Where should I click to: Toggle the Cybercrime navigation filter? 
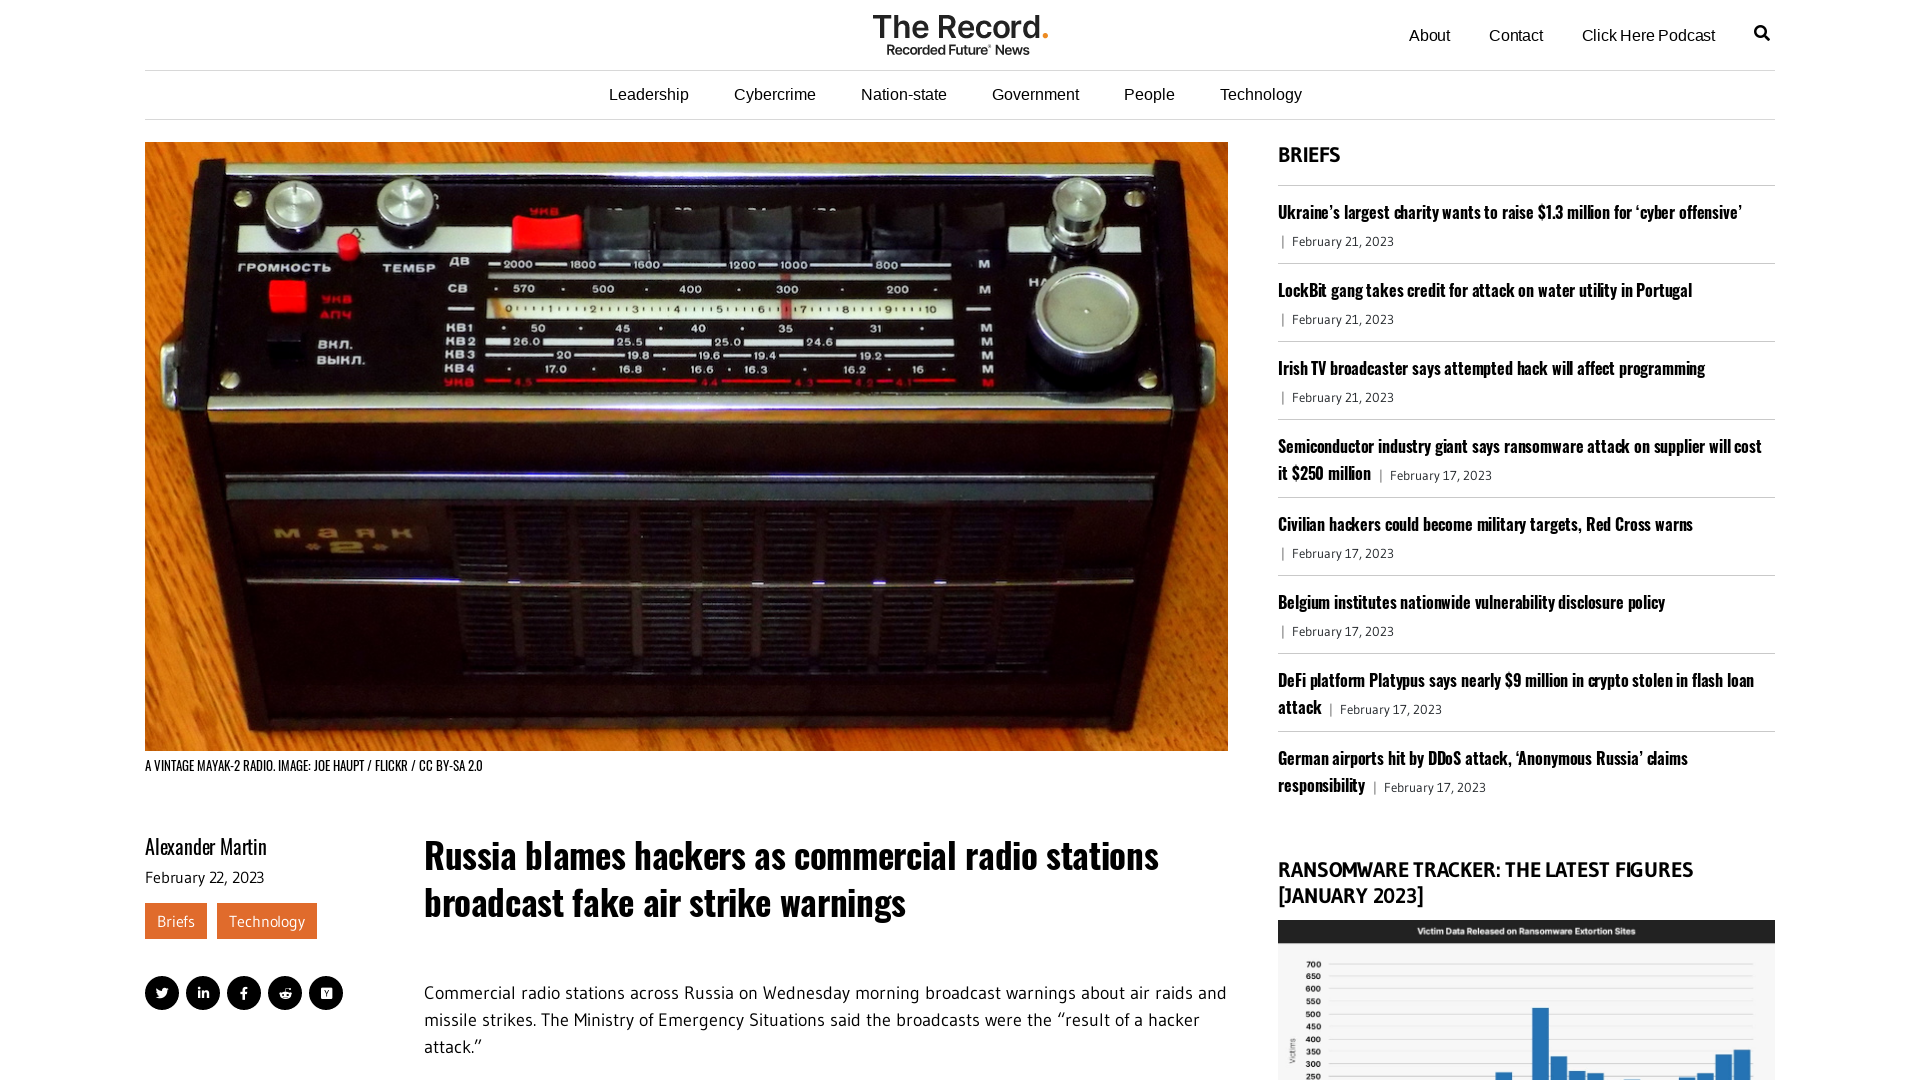tap(774, 94)
